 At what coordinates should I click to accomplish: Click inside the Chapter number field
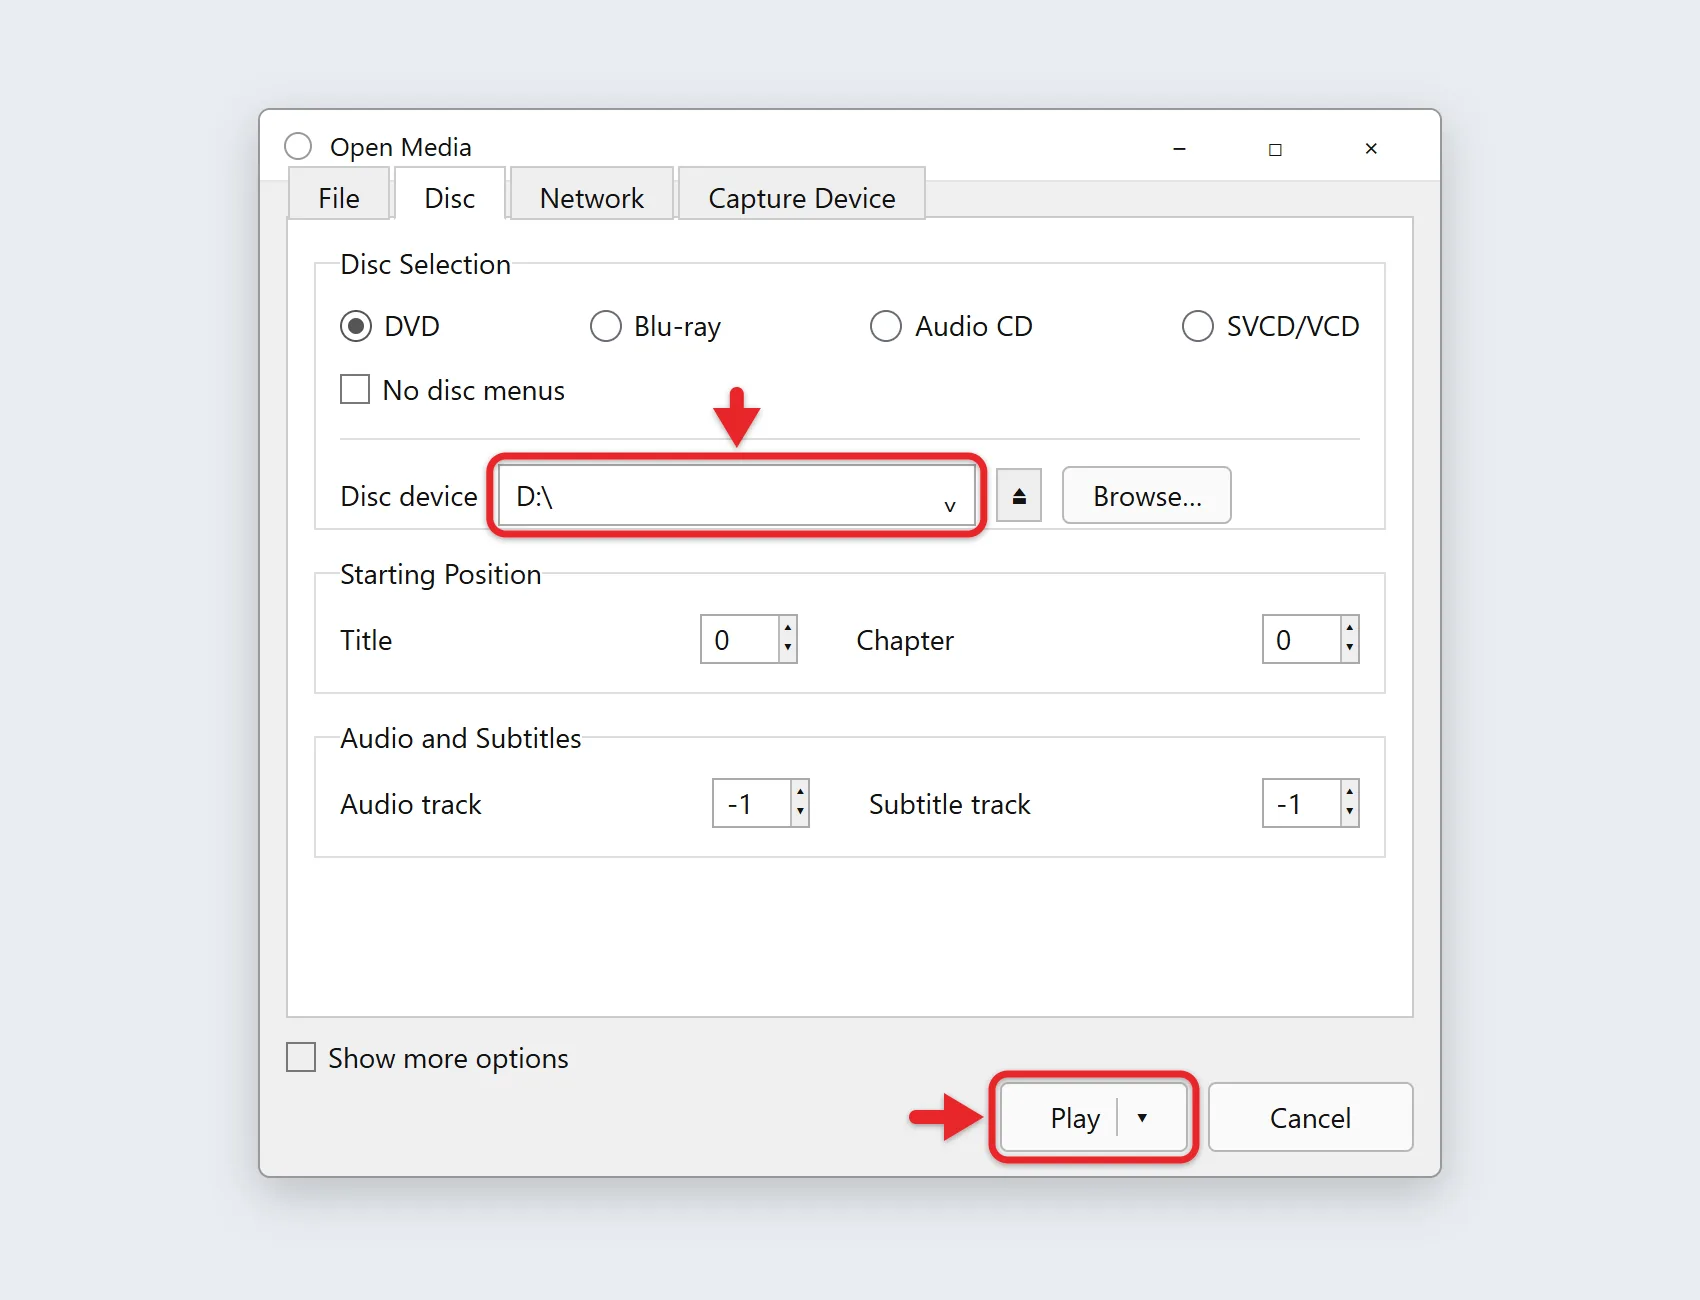tap(1301, 639)
